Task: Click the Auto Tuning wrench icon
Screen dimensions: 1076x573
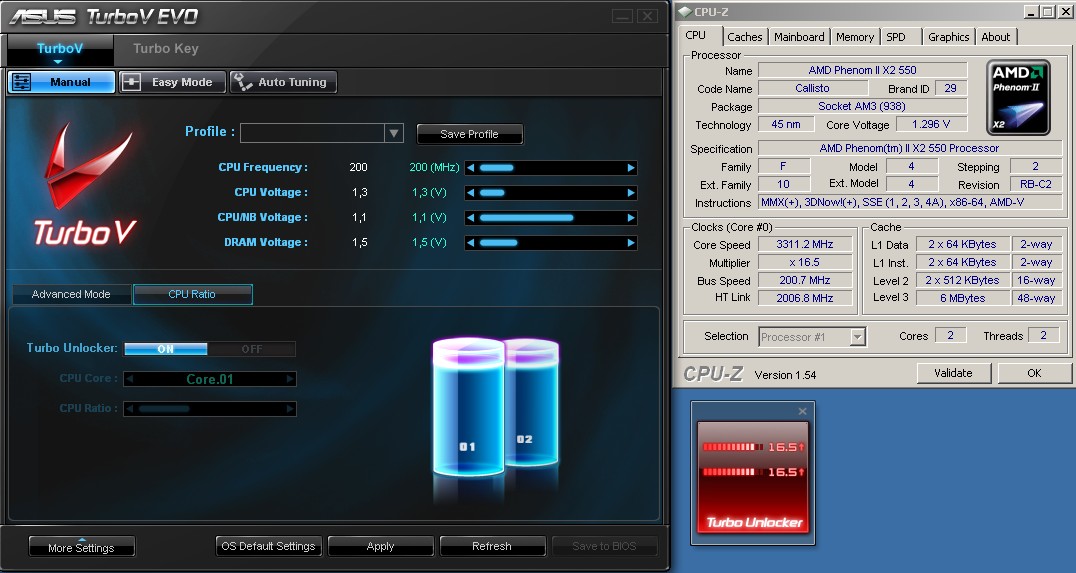Action: coord(242,82)
